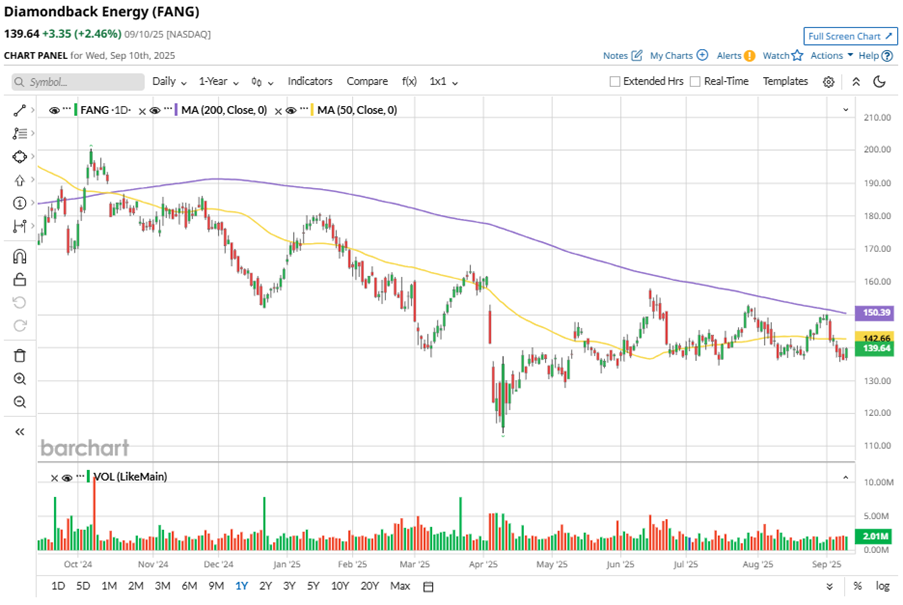This screenshot has height=605, width=903.
Task: Open the 1x1 layout dropdown
Action: [x=443, y=82]
